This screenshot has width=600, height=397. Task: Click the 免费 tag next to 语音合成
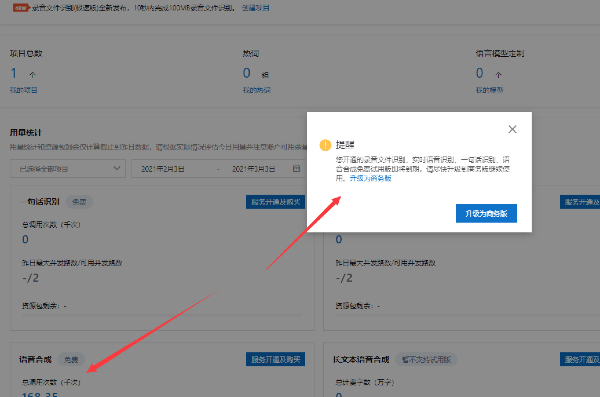coord(71,359)
